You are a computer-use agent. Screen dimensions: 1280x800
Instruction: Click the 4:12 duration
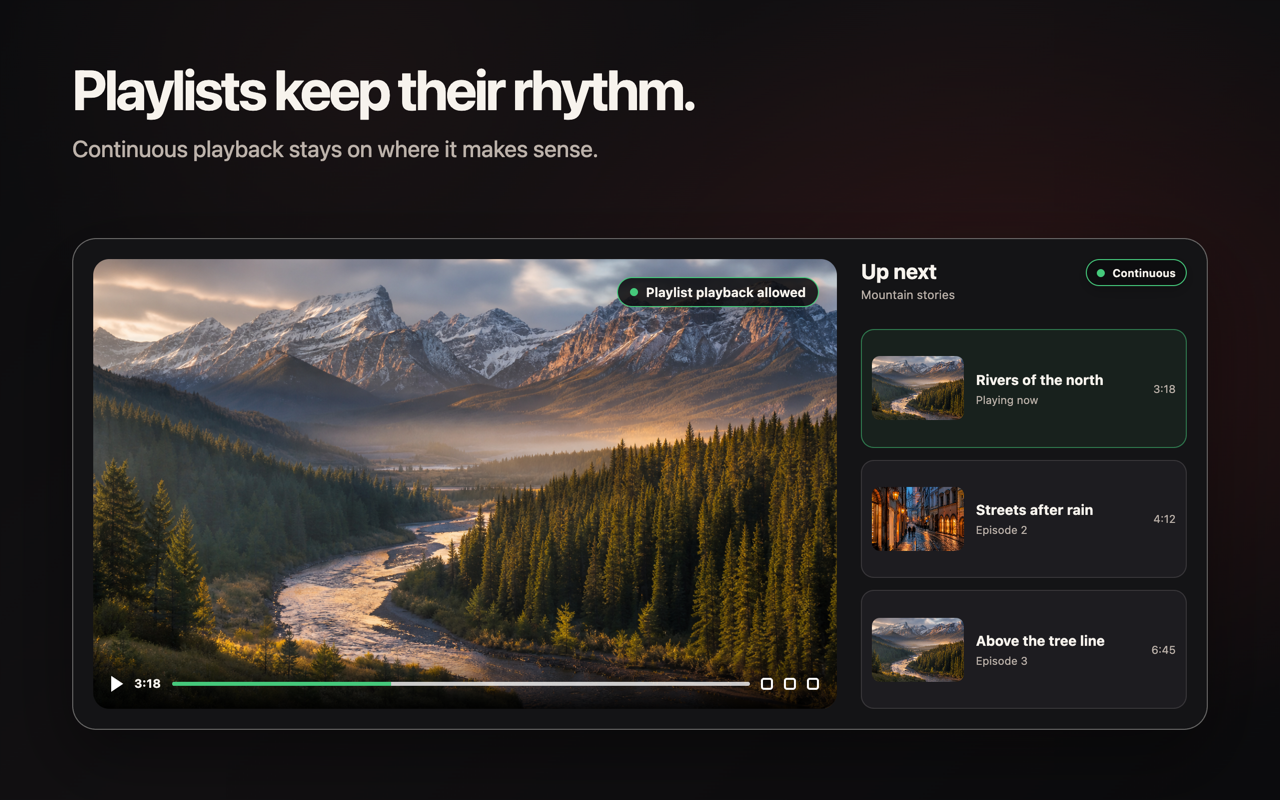pos(1164,519)
